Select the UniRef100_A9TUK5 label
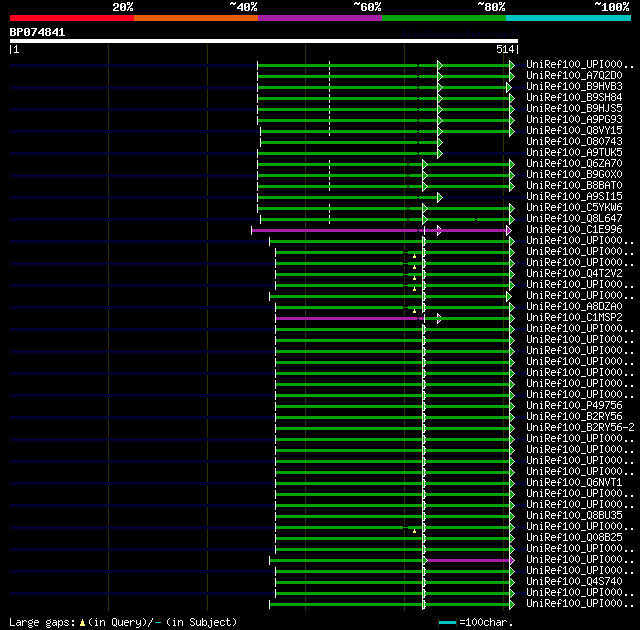Screen dimensions: 640x630 (x=574, y=153)
